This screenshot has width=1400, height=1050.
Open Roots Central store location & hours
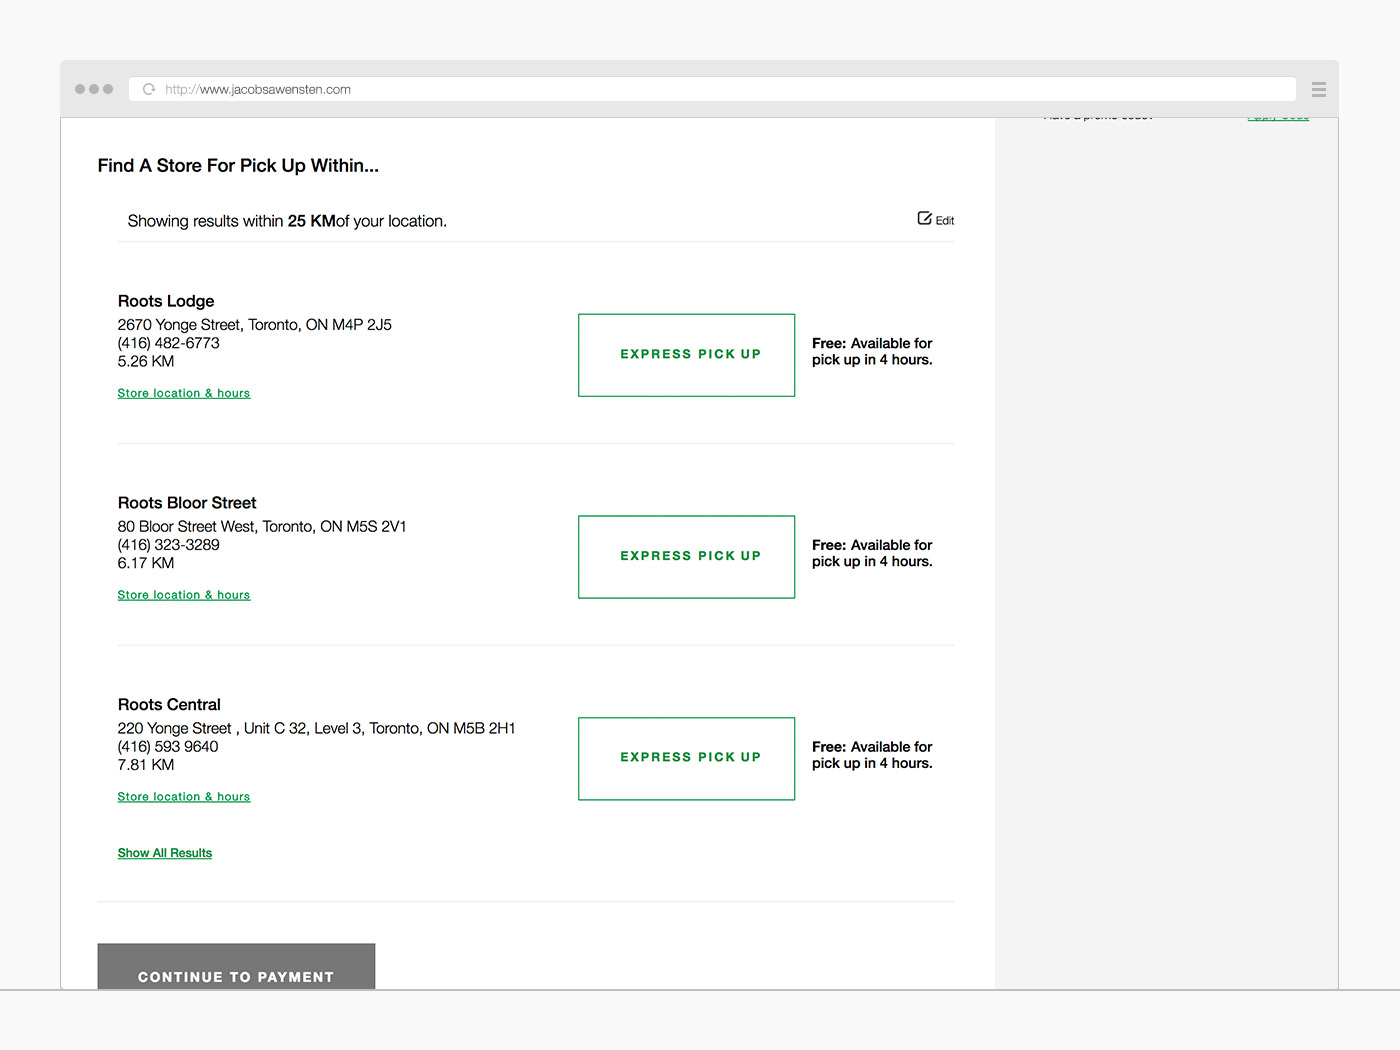click(184, 797)
